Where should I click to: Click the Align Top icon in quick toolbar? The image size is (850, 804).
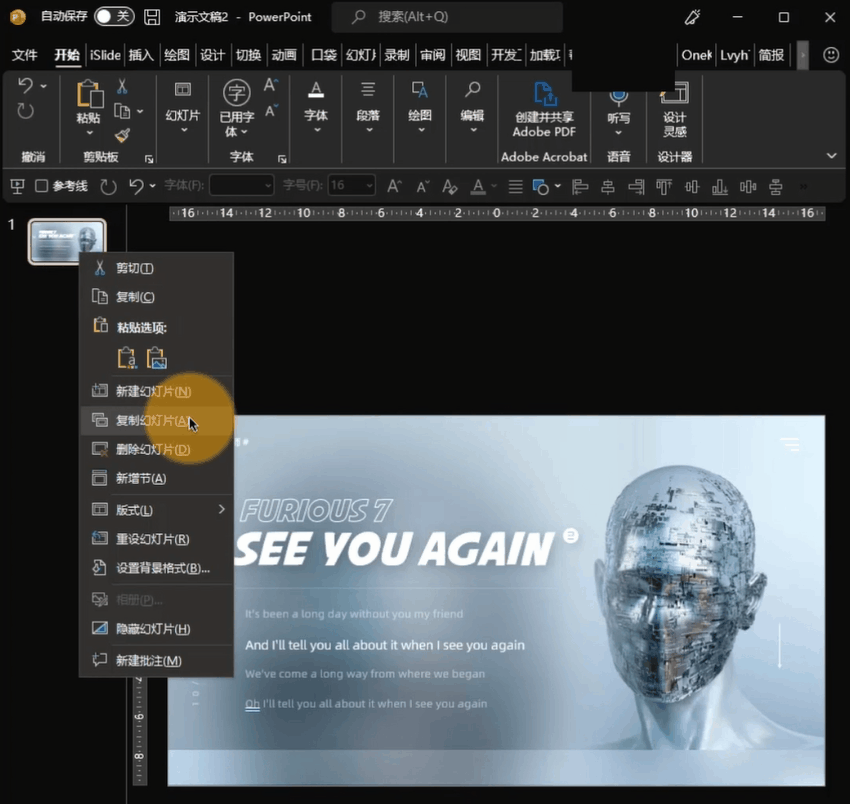coord(664,187)
